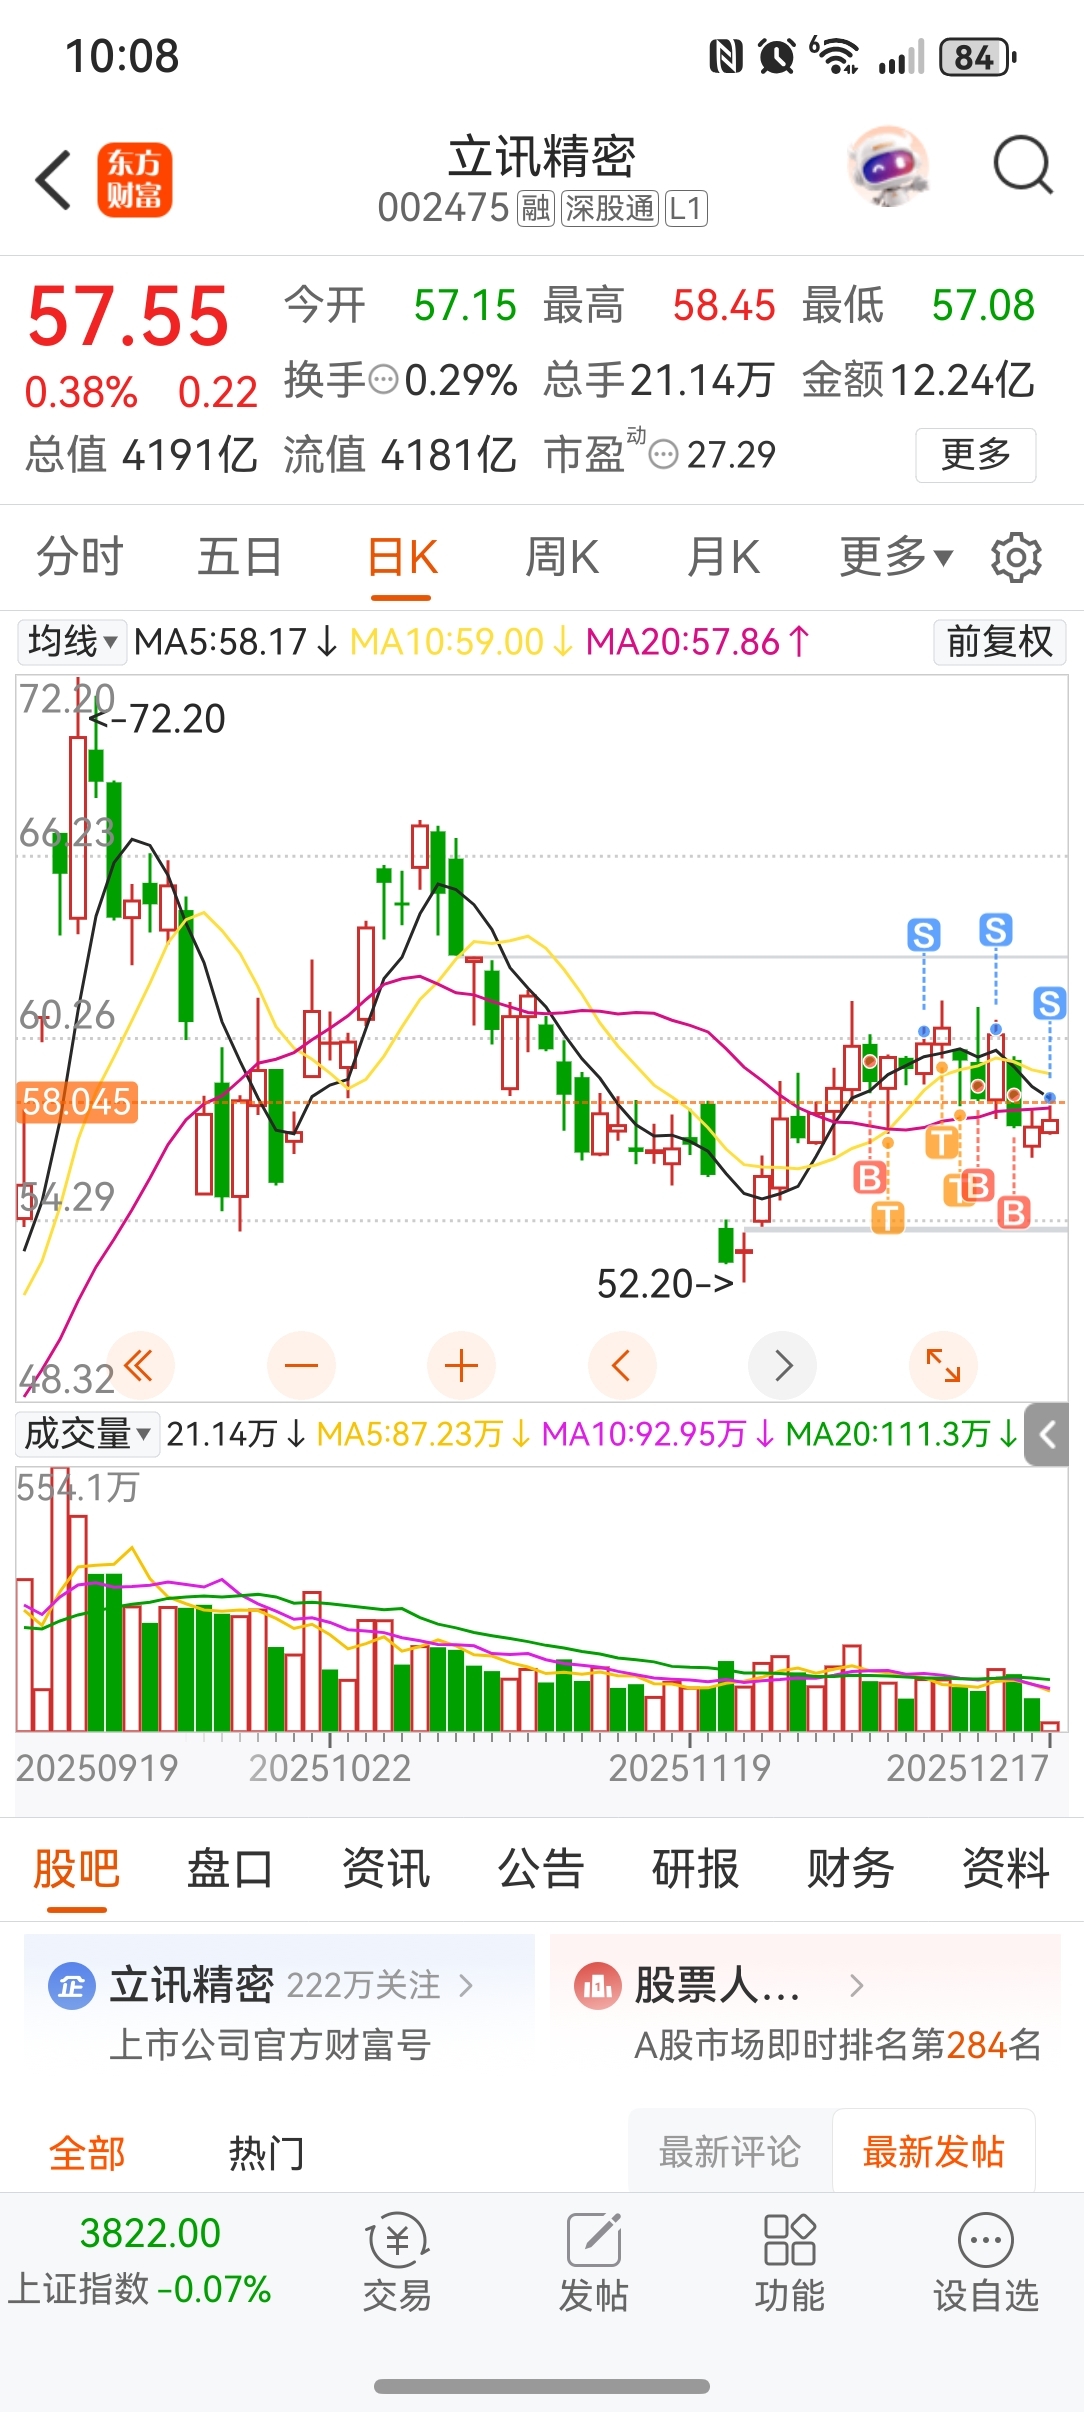Open the 财务 tab
The height and width of the screenshot is (2412, 1084).
pos(851,1868)
